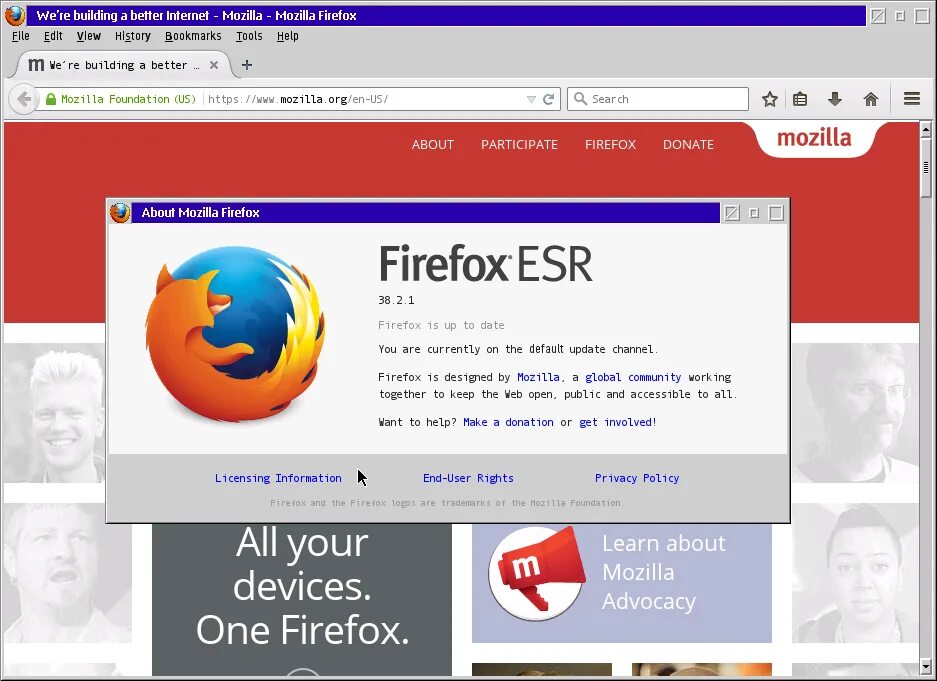Click the 'get involved!' link
This screenshot has height=681, width=937.
point(618,422)
